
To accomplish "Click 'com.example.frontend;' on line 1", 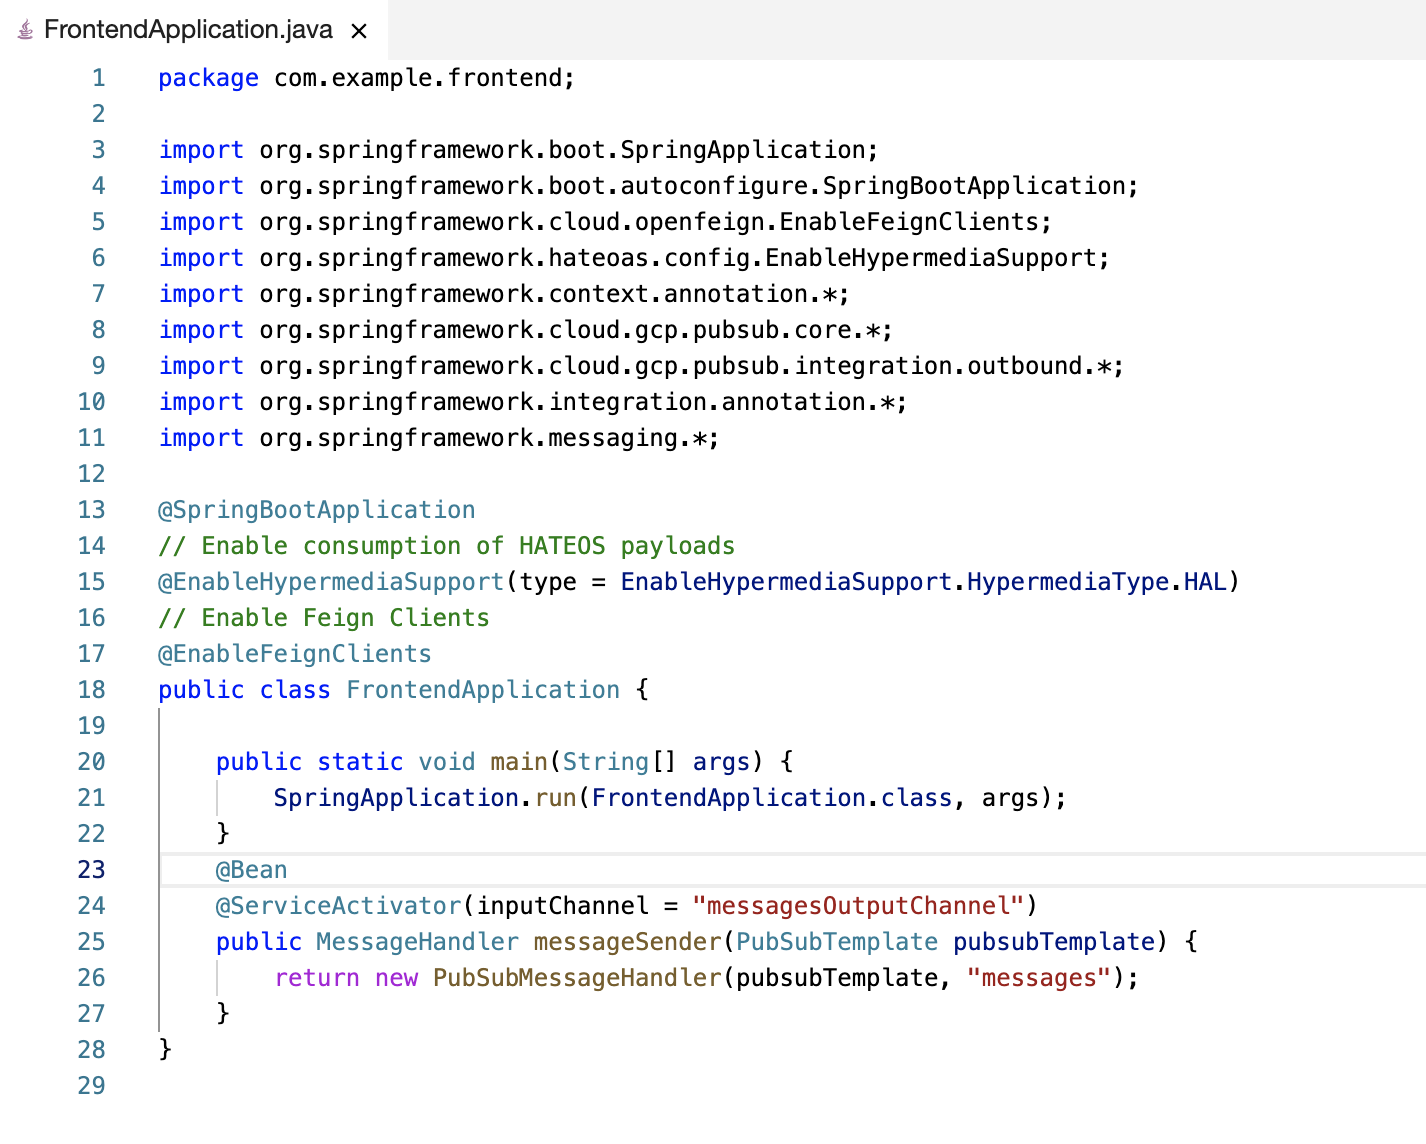I will click(425, 78).
